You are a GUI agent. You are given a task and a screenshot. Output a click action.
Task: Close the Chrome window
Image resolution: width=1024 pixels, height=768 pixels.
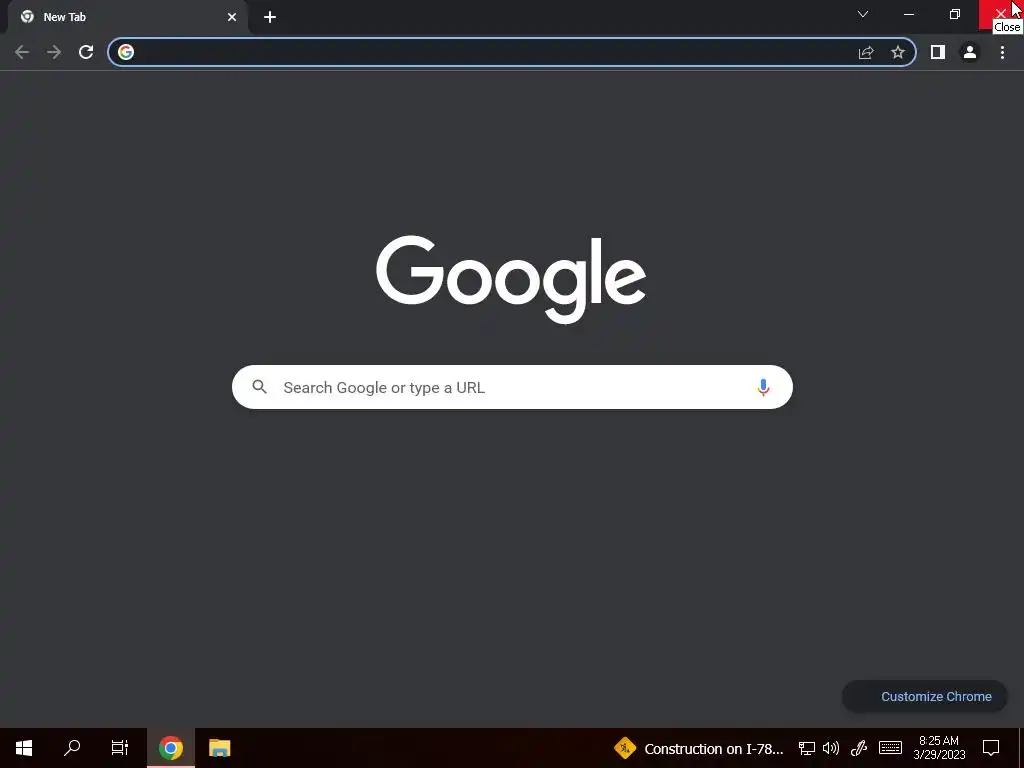[1000, 14]
